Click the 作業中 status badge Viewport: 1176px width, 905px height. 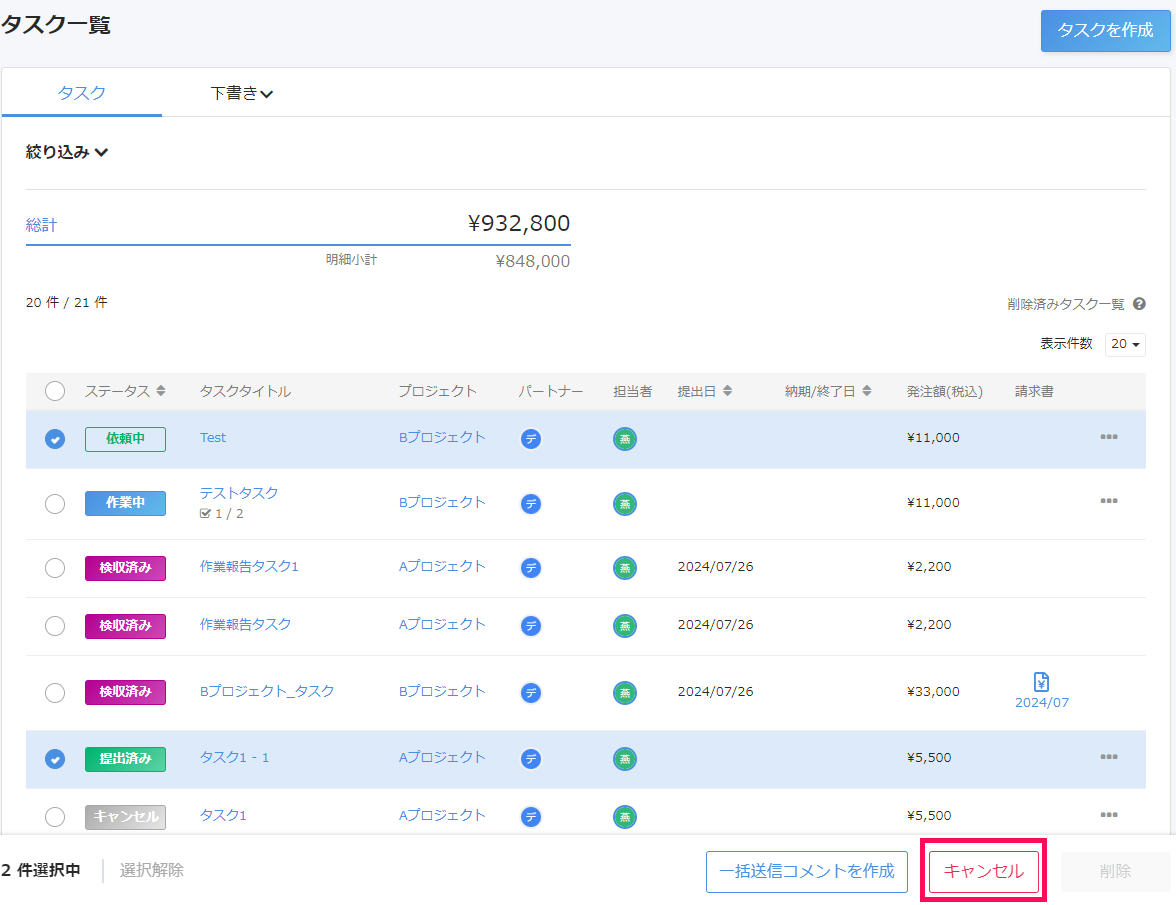[125, 503]
